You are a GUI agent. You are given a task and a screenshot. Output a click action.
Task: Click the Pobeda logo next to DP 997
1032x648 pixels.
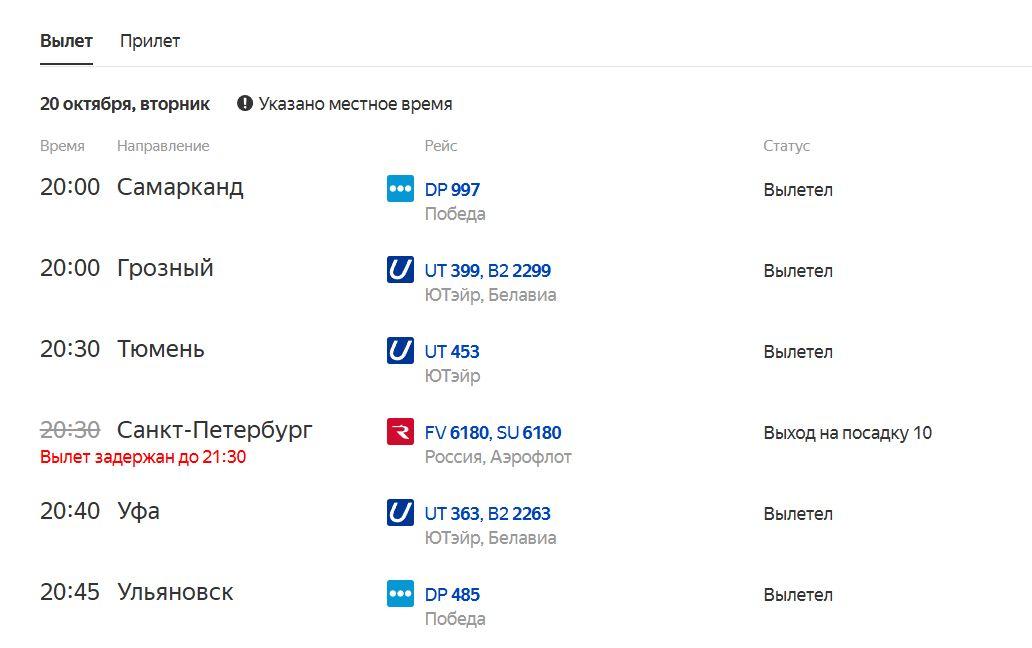[x=400, y=189]
